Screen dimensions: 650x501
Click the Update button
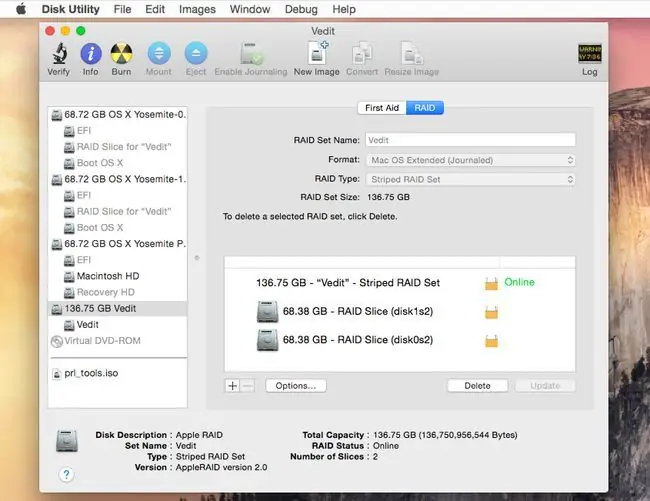coord(545,386)
